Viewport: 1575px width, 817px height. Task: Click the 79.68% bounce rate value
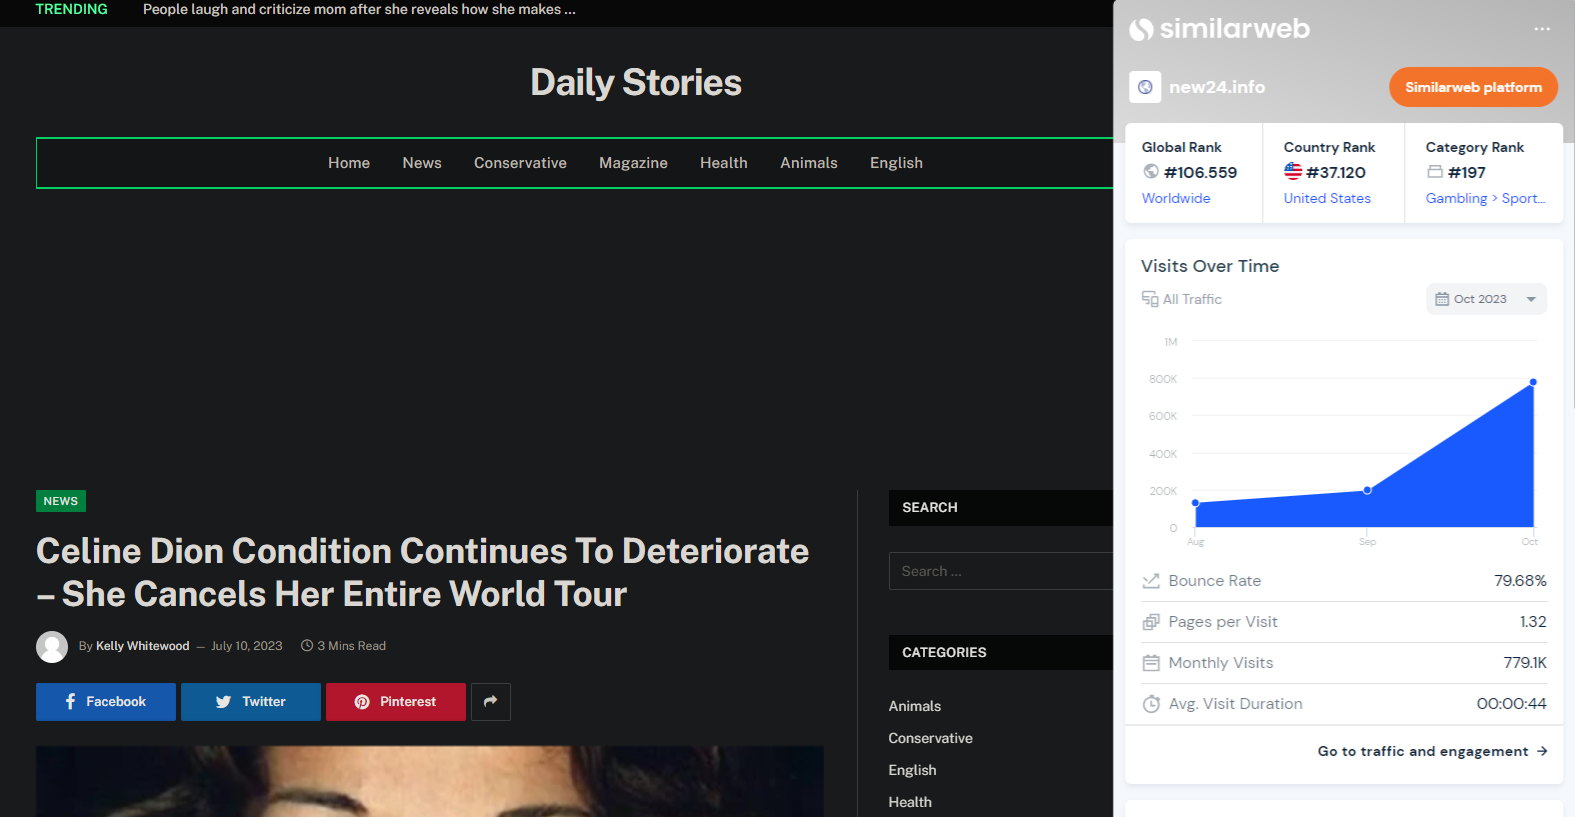(x=1520, y=581)
